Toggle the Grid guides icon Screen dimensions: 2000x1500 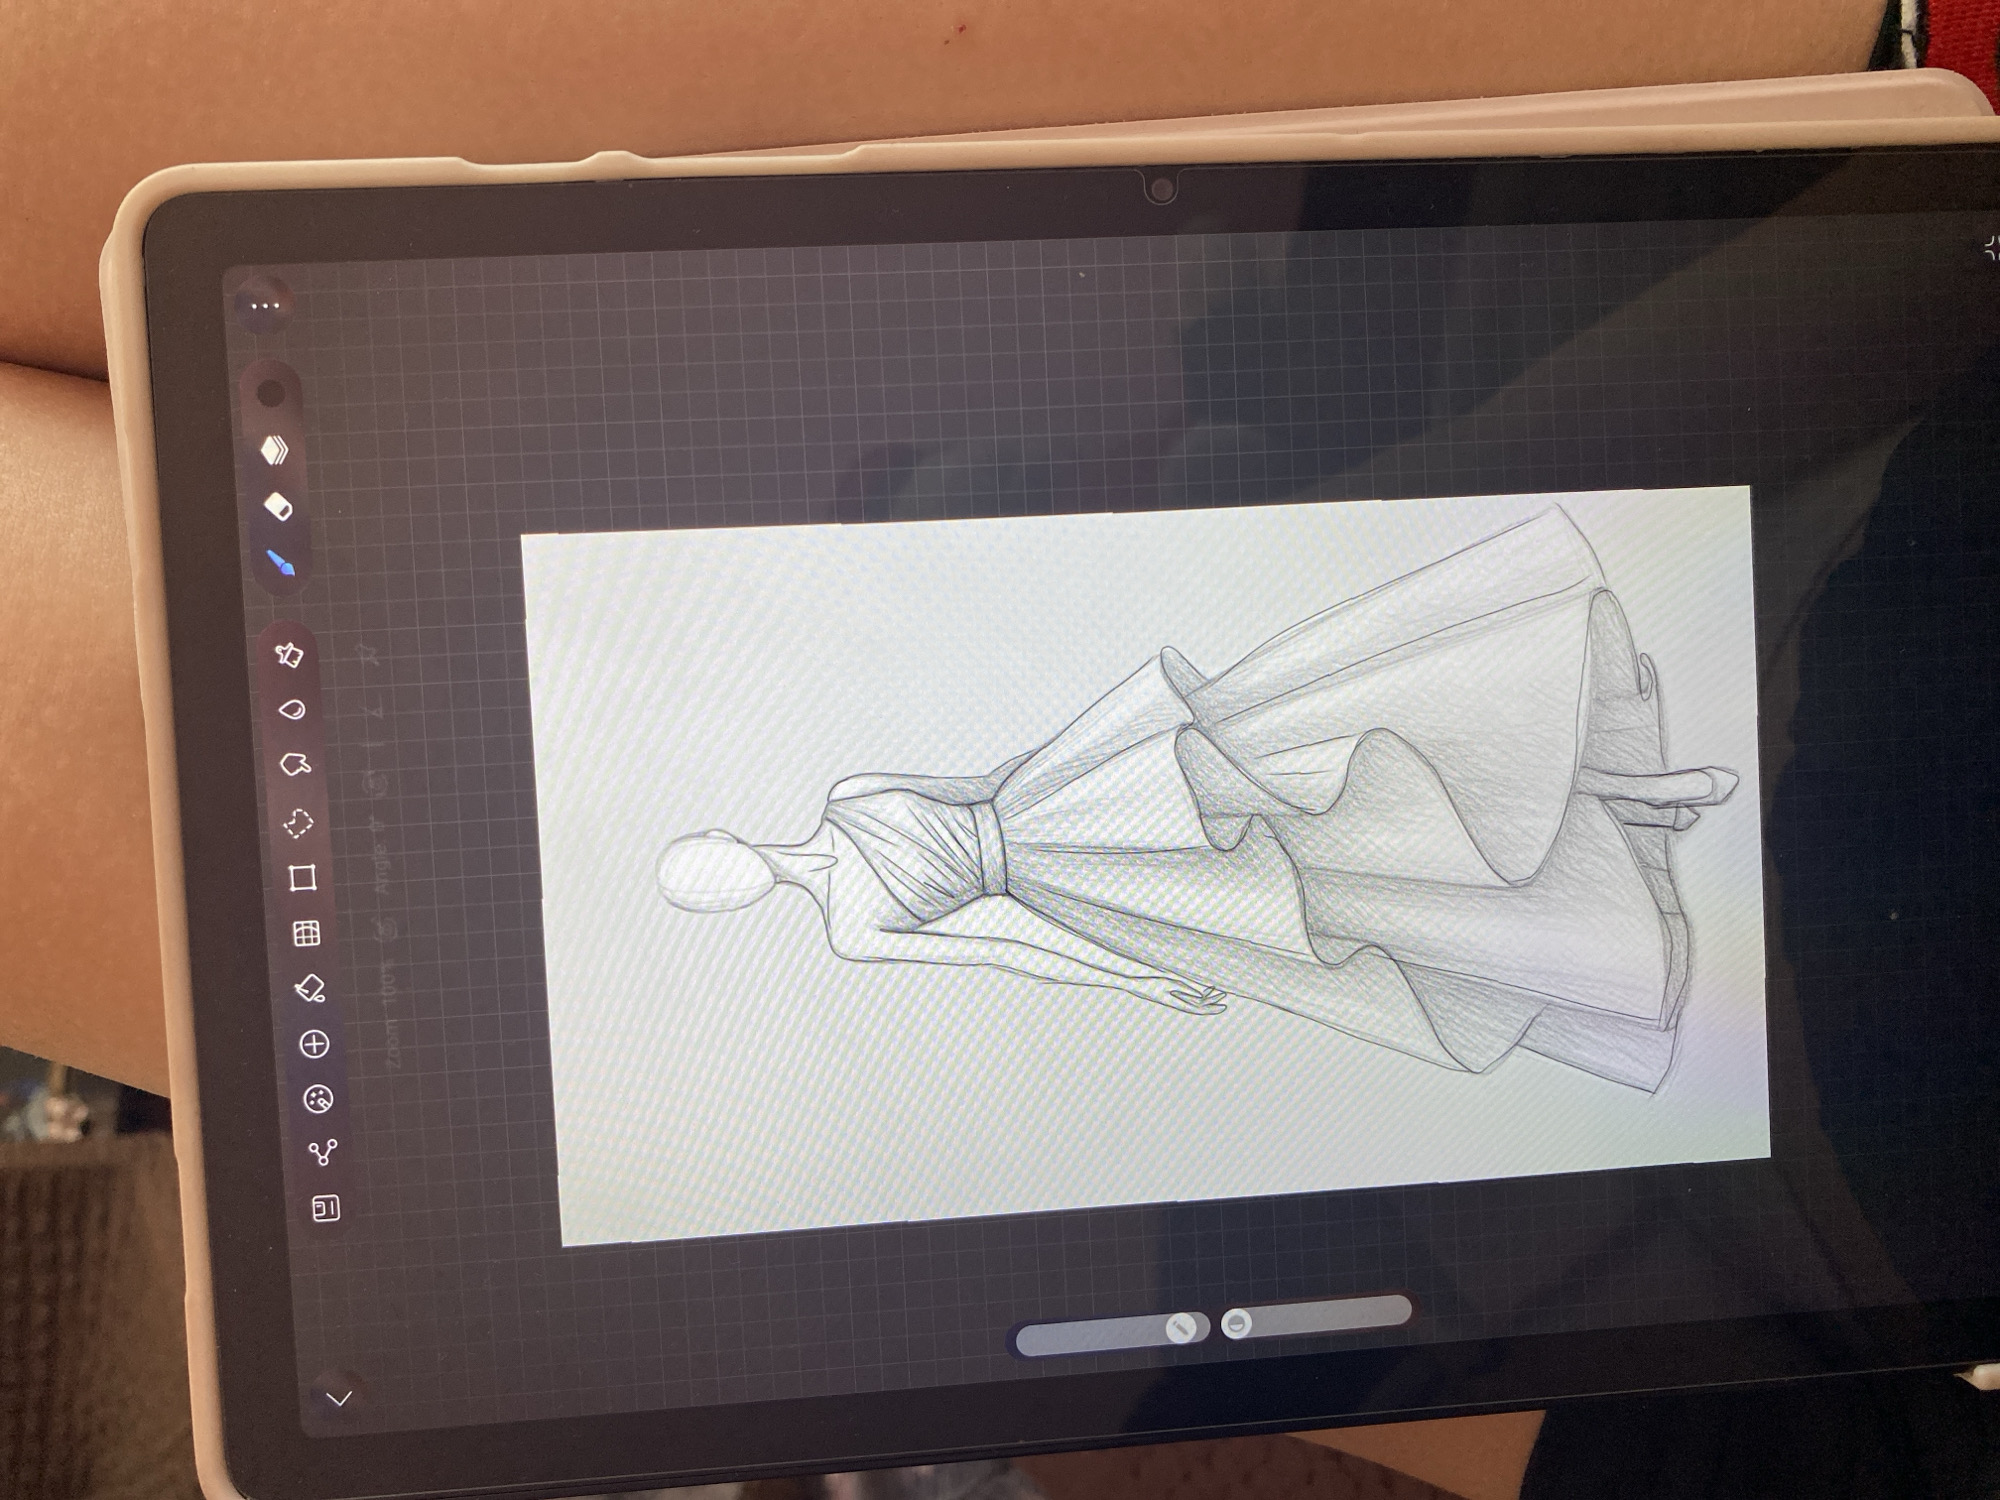click(306, 933)
